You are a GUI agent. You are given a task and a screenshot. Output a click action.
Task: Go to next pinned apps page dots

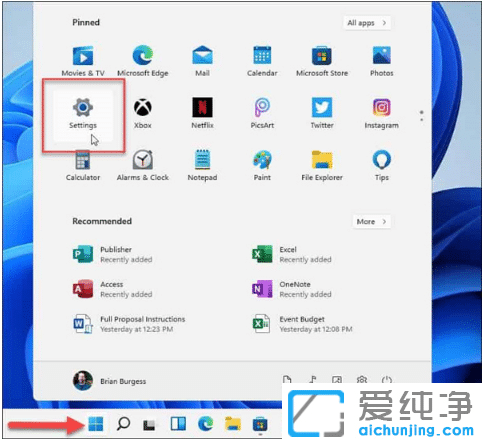point(422,116)
